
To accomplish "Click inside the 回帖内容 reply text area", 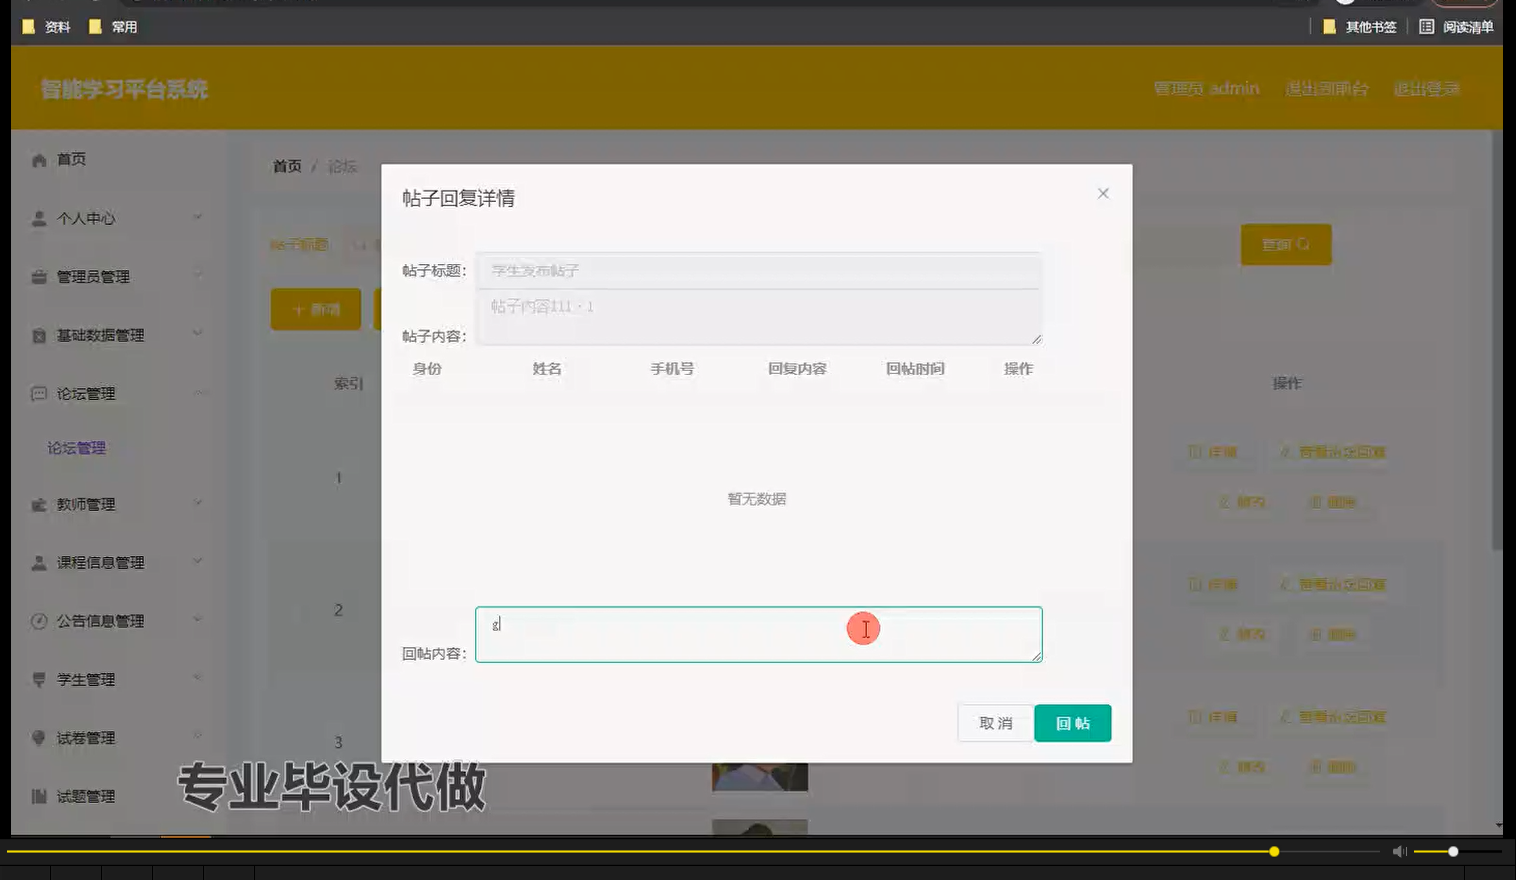I will [758, 633].
